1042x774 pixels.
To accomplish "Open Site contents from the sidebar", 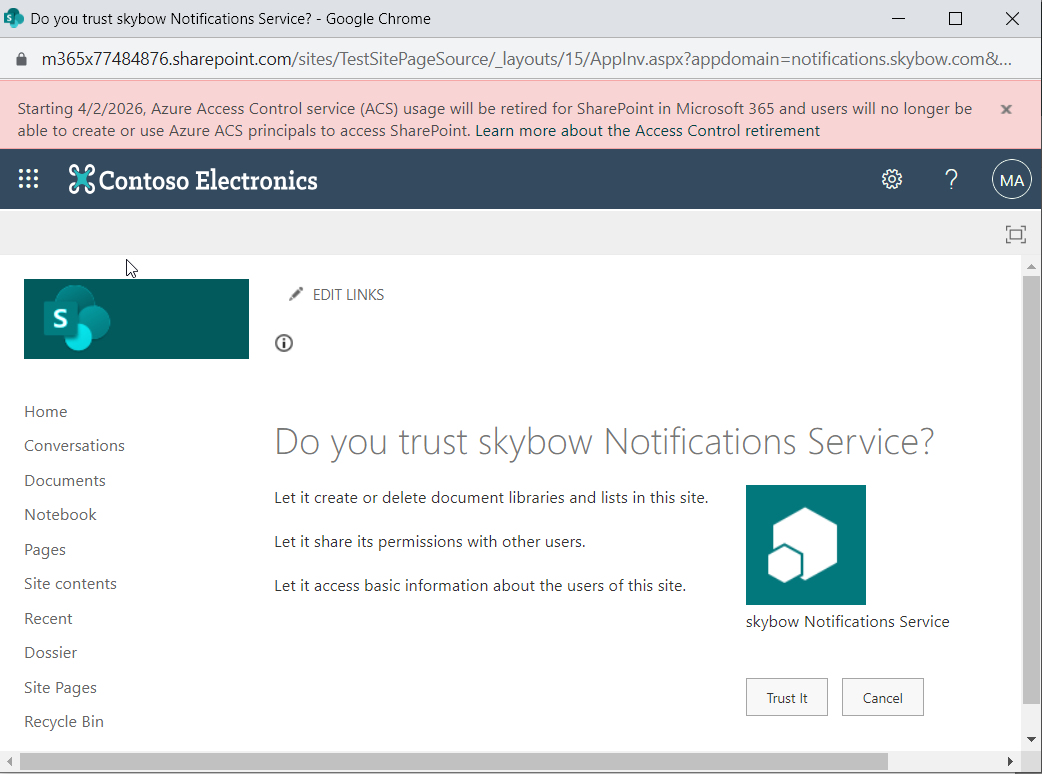I will (x=70, y=584).
